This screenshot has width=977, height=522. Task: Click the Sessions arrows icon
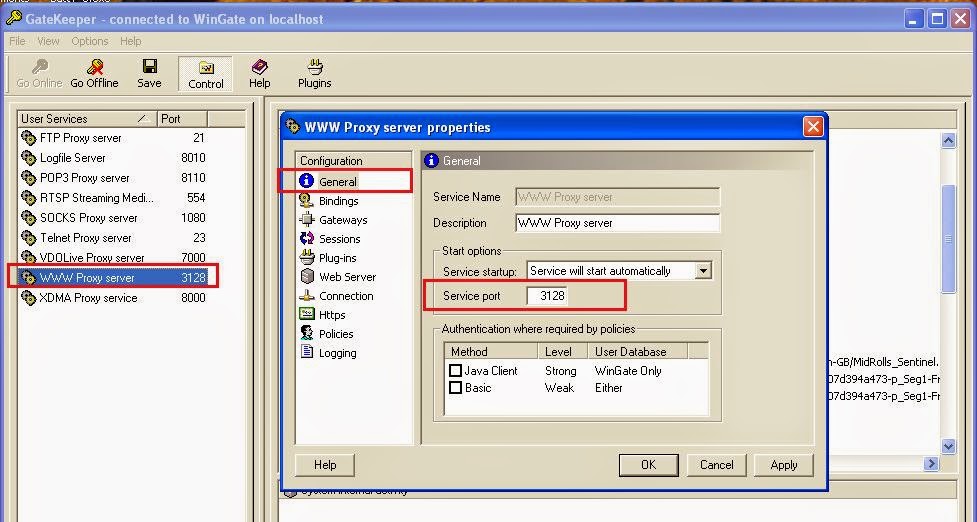306,238
